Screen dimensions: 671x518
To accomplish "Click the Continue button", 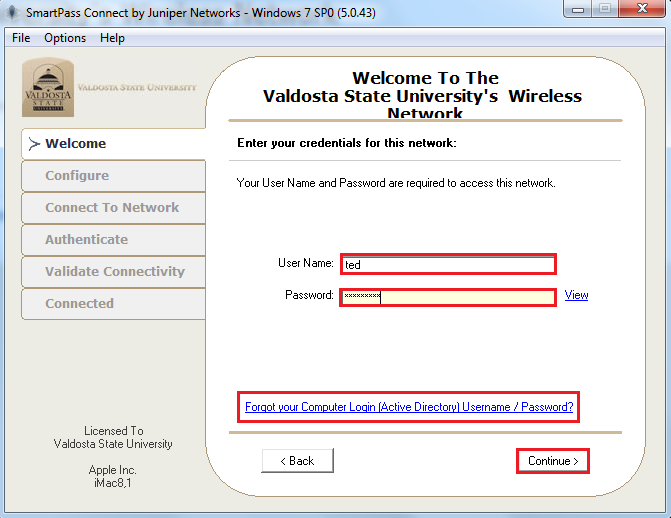I will click(x=553, y=461).
